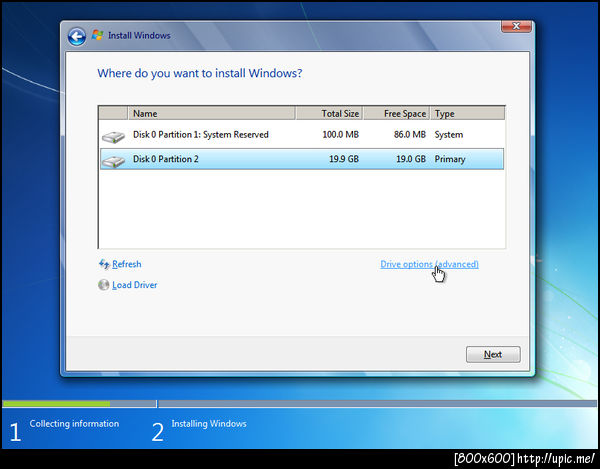This screenshot has height=469, width=600.
Task: Close the Install Windows dialog
Action: (x=516, y=26)
